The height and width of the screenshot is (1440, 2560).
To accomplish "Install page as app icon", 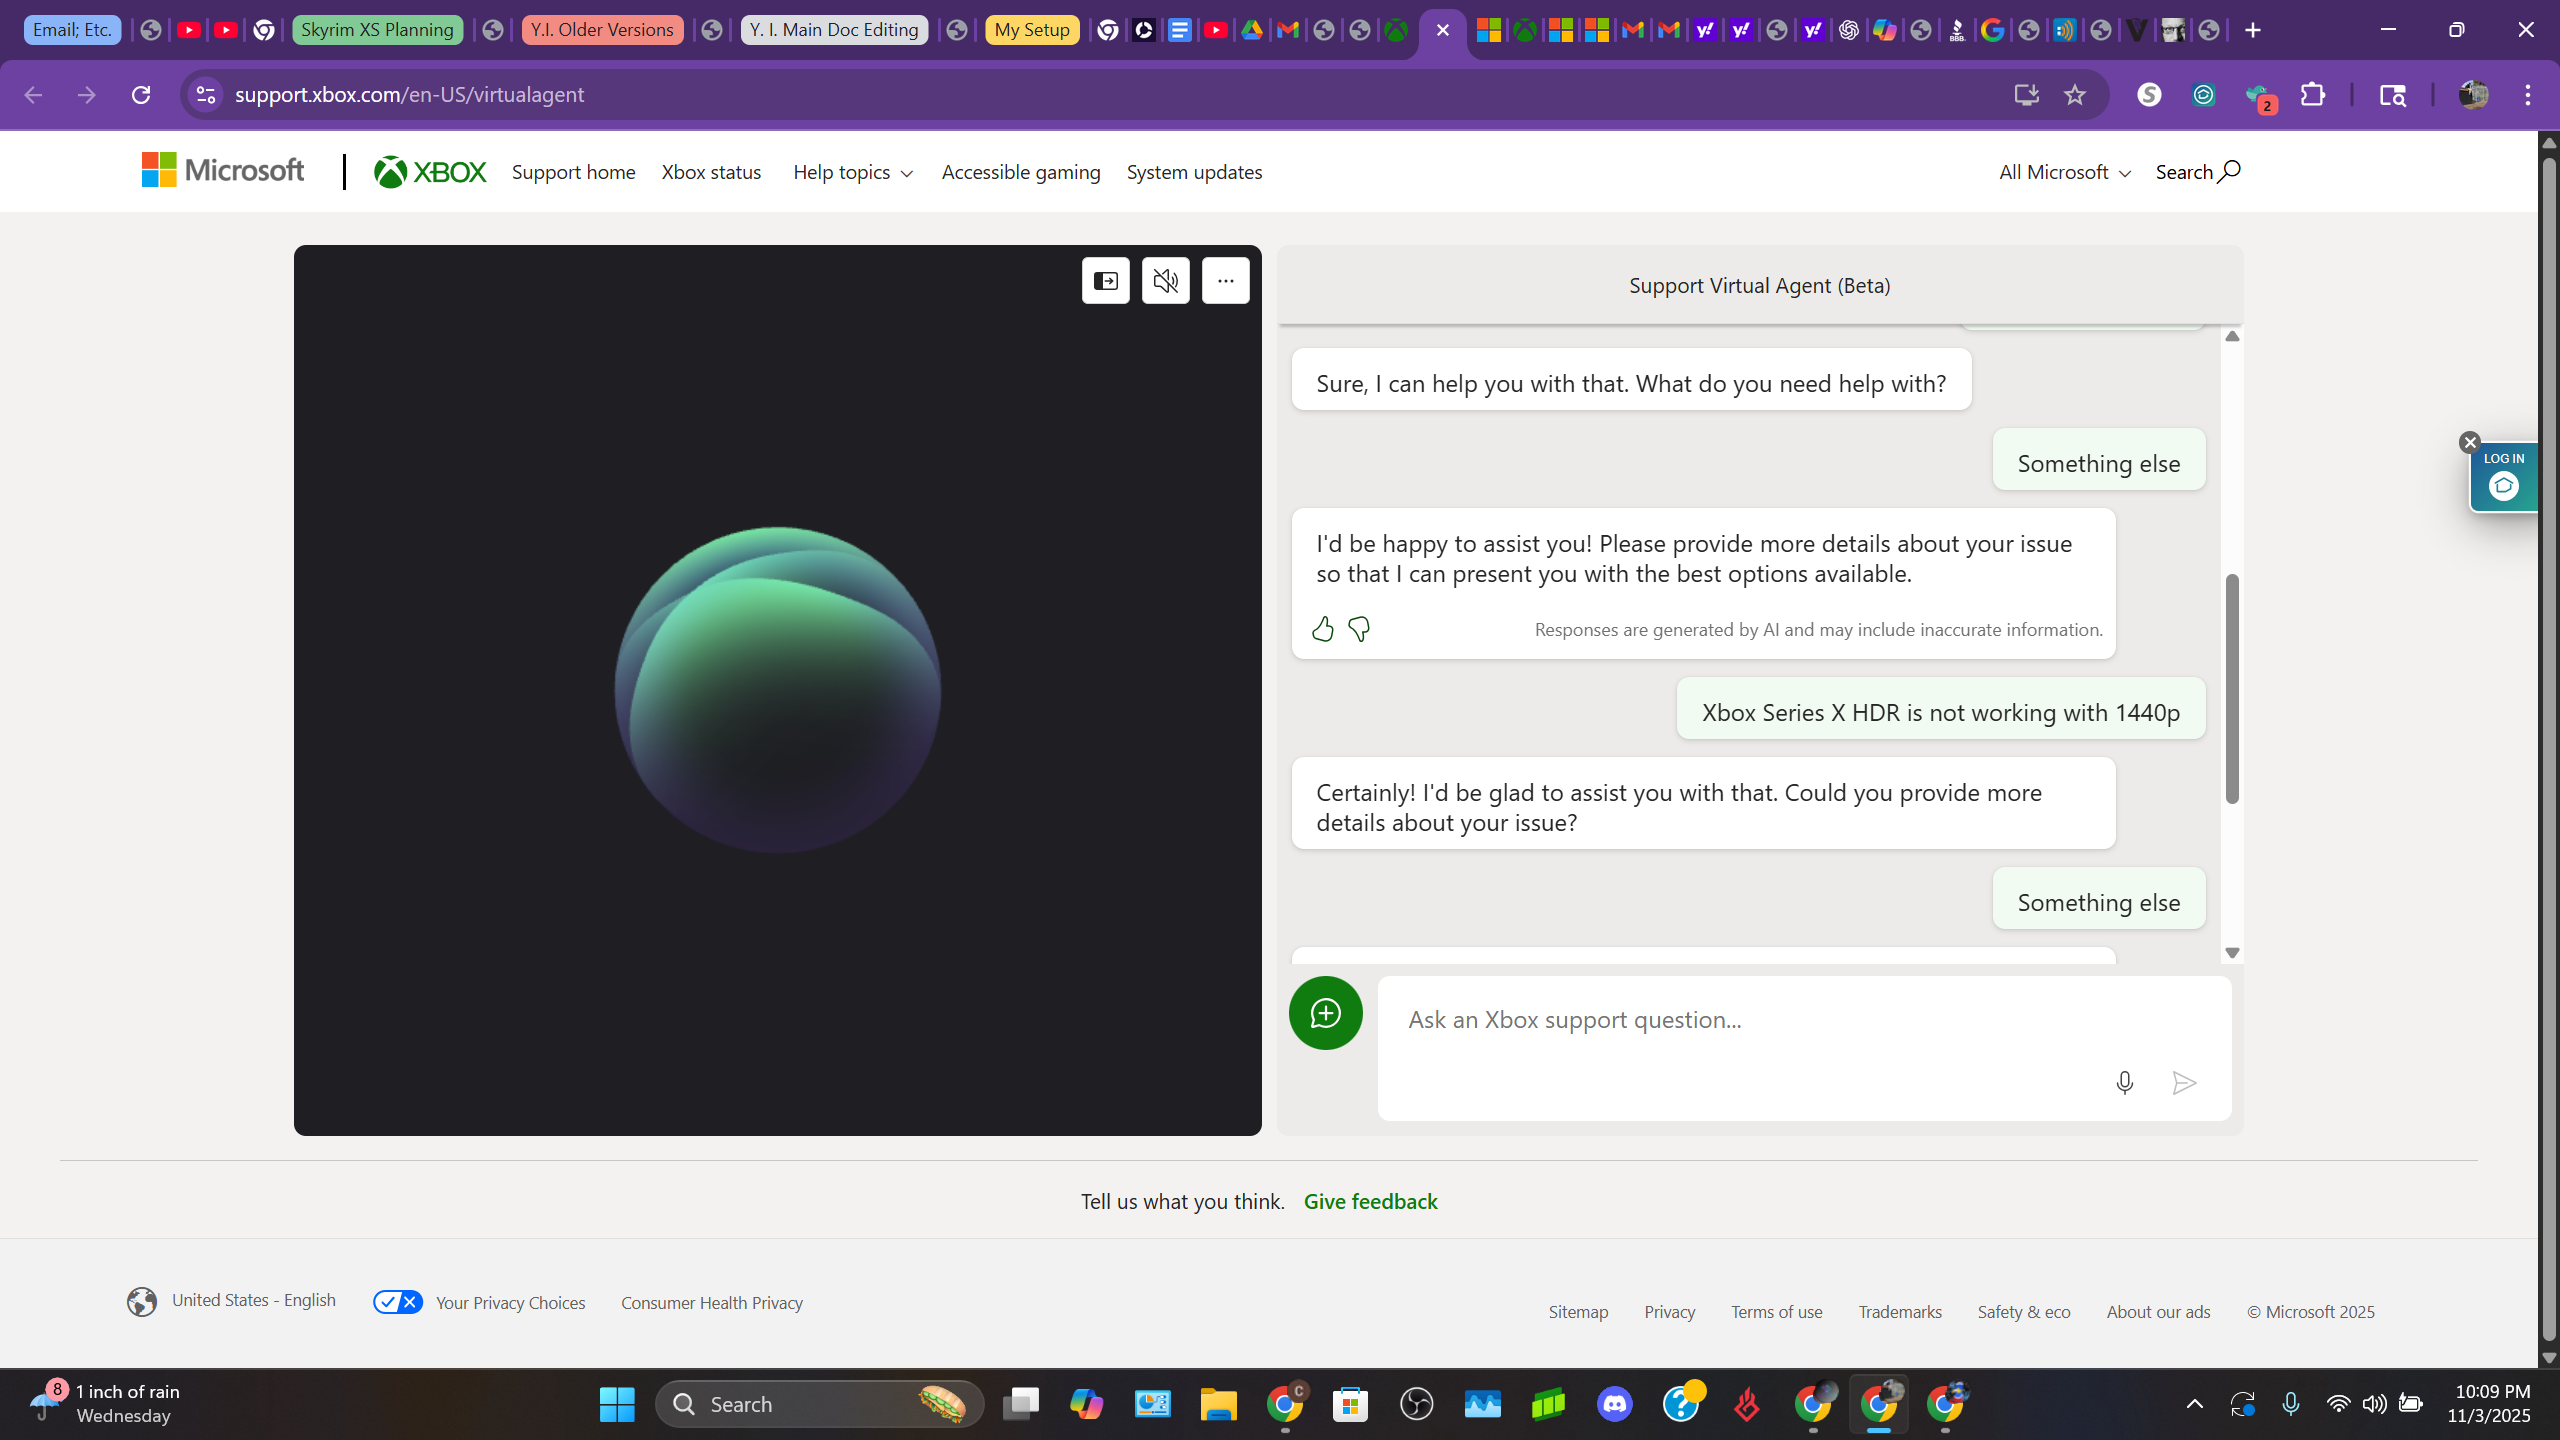I will point(2026,95).
